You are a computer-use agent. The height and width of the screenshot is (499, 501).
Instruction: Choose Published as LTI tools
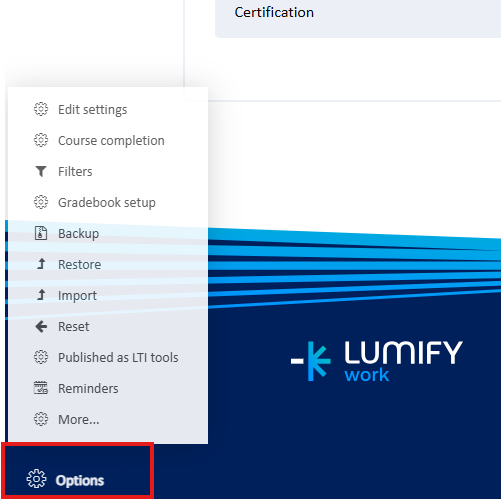click(x=118, y=357)
